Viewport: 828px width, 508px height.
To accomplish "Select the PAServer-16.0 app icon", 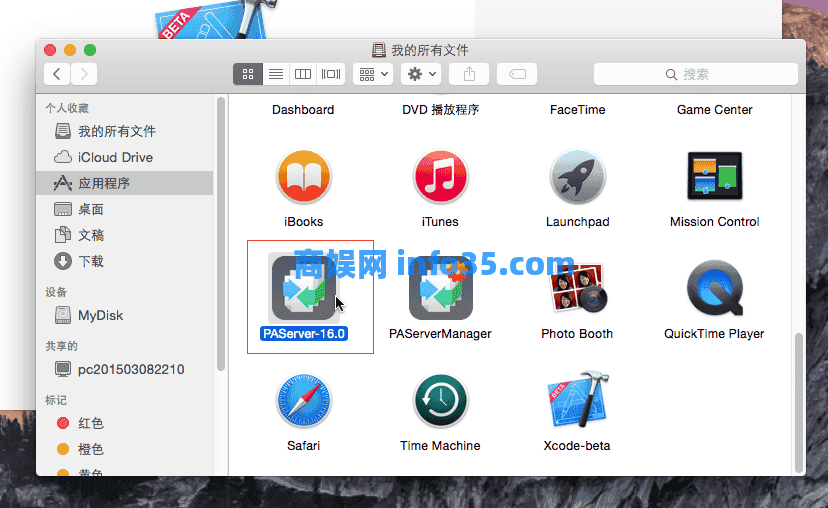I will click(x=303, y=289).
